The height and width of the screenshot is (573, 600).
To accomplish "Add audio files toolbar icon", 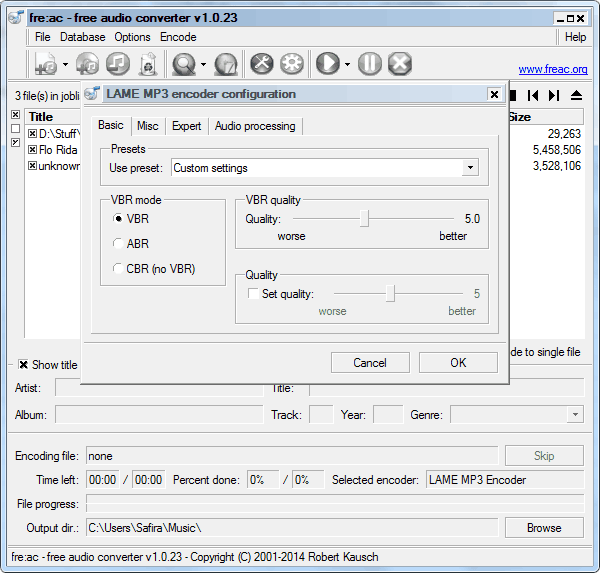I will (x=46, y=64).
